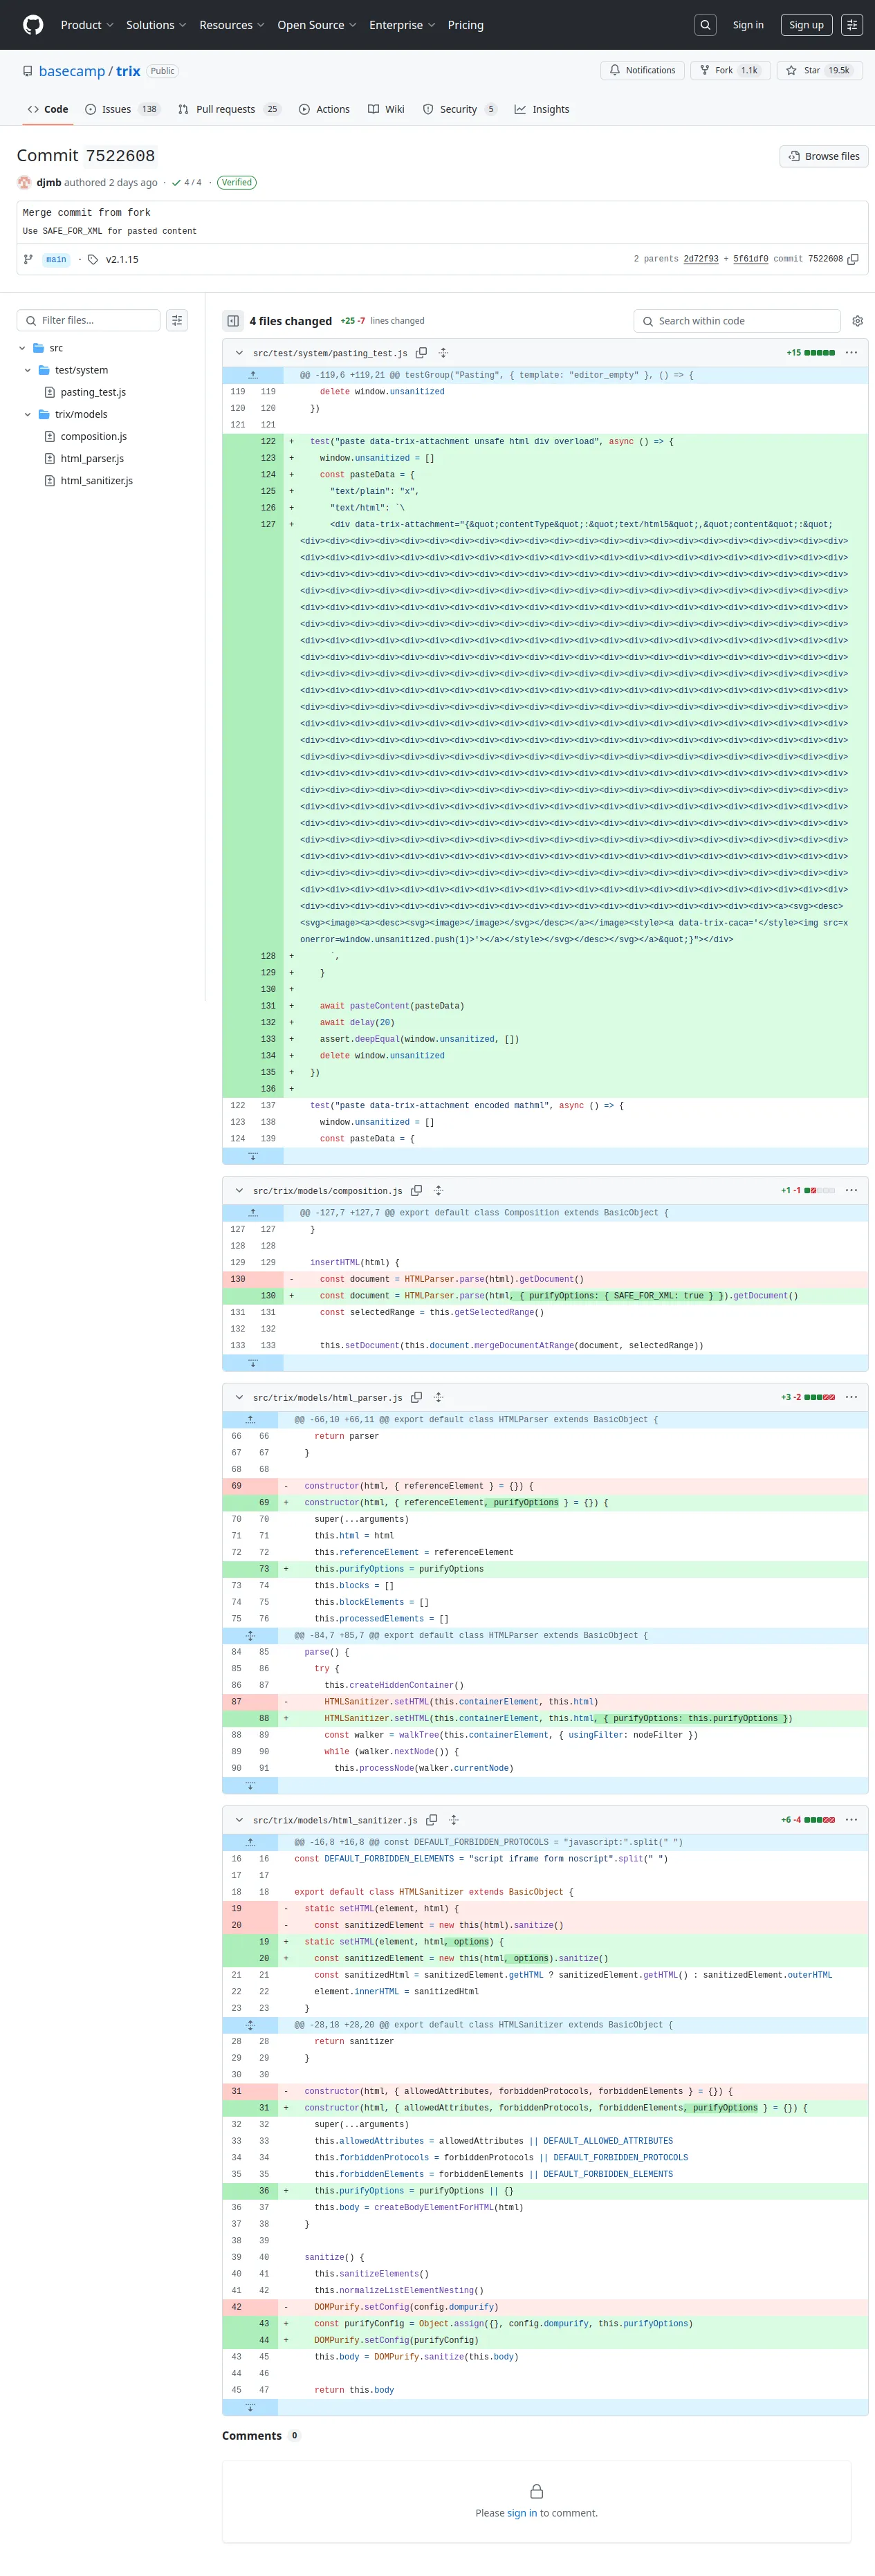The height and width of the screenshot is (2576, 875).
Task: Copy path of composition.js file
Action: coord(416,1191)
